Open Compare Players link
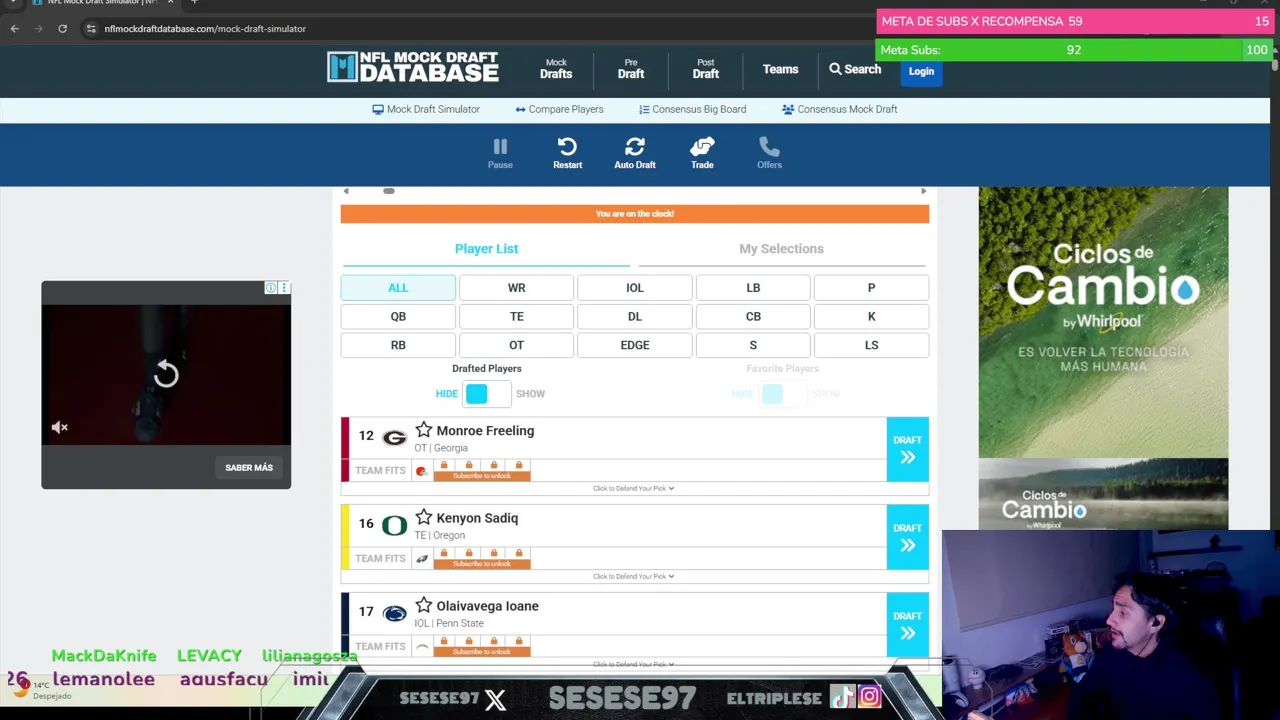 (x=559, y=109)
